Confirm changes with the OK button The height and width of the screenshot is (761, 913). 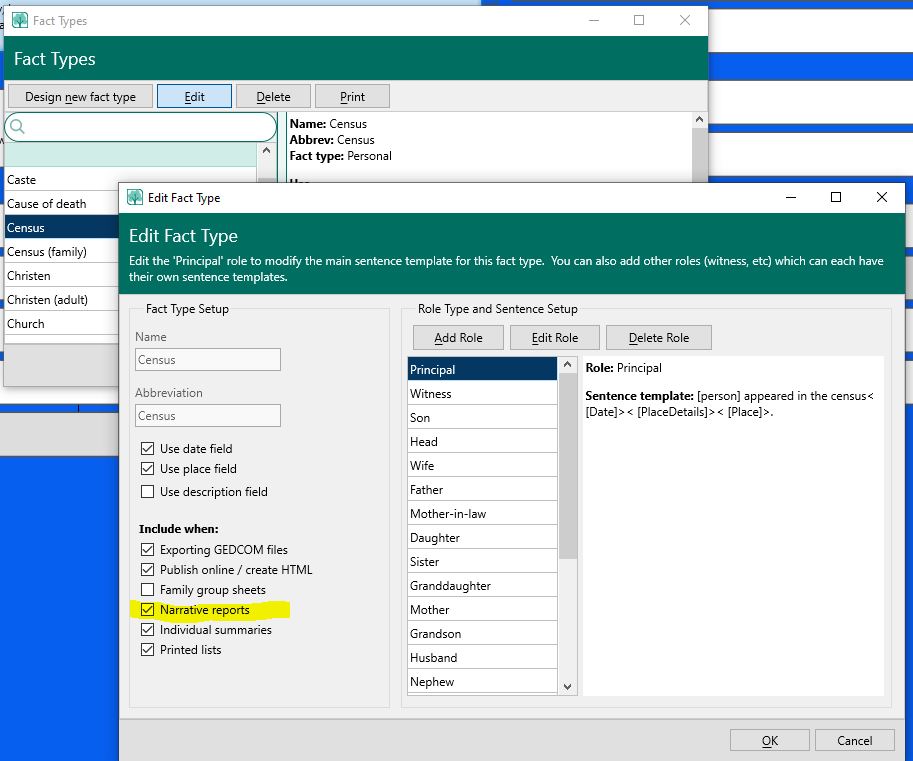pos(769,741)
